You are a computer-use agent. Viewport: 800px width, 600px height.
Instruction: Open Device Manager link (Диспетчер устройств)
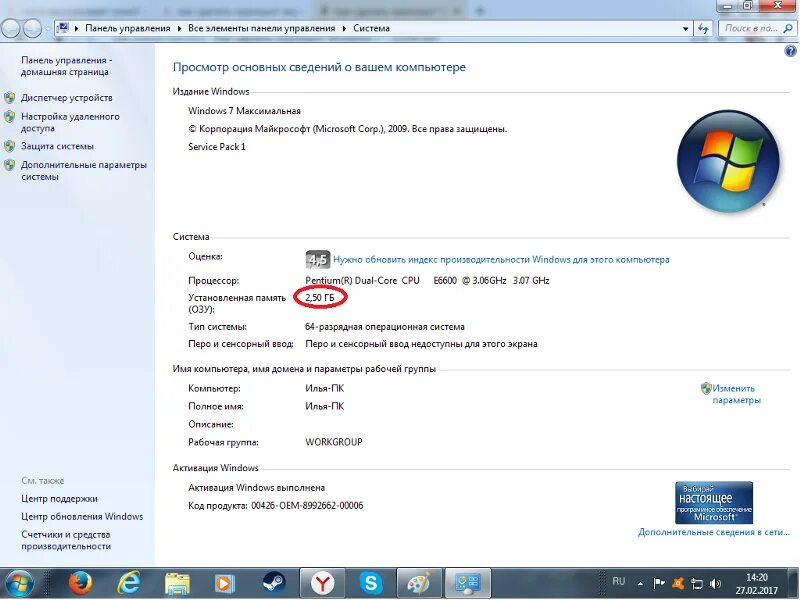pos(66,98)
